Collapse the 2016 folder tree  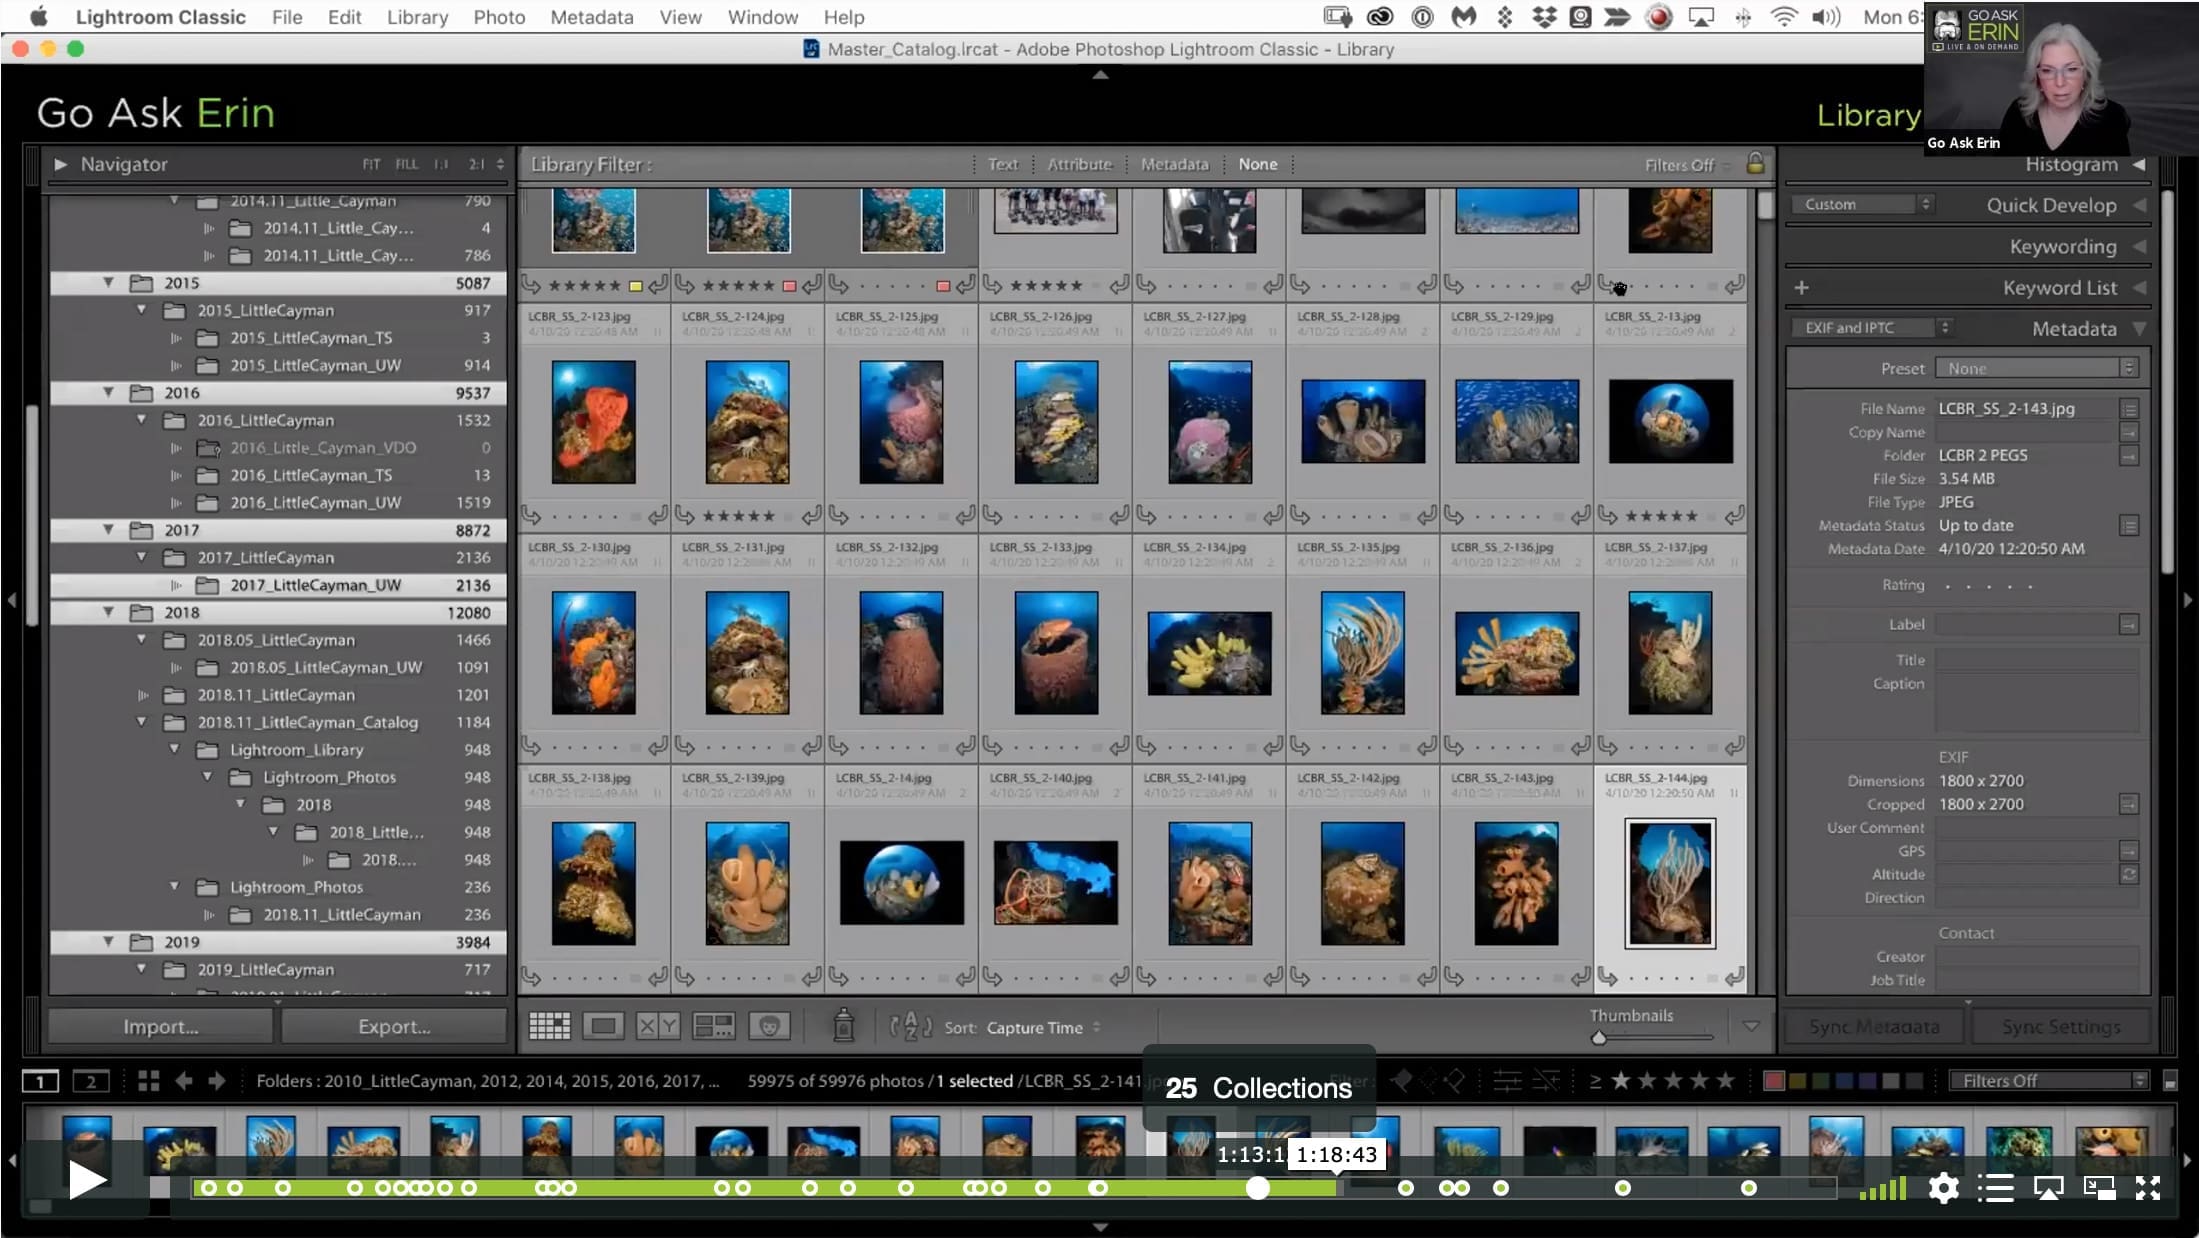click(x=108, y=393)
